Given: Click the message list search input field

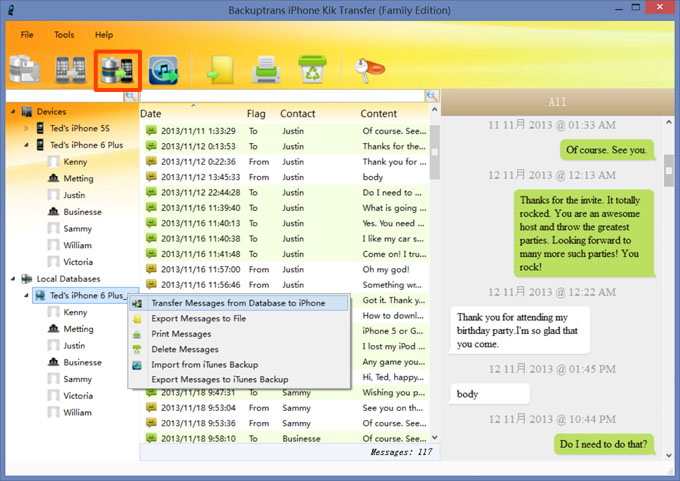Looking at the screenshot, I should (x=283, y=95).
